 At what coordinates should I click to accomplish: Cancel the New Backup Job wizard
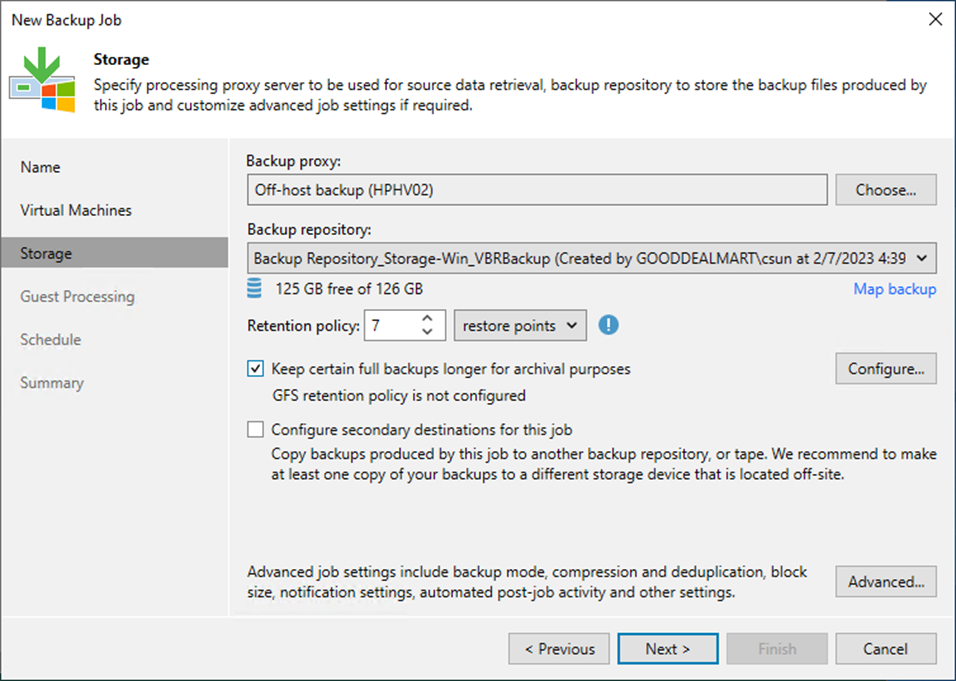pyautogui.click(x=886, y=649)
